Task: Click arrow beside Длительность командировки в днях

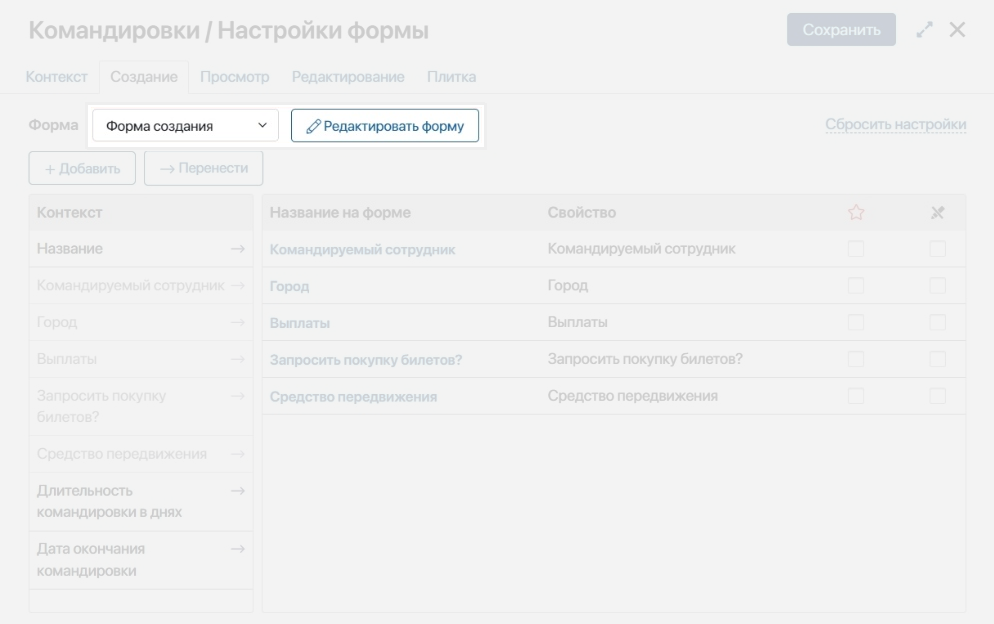Action: click(237, 490)
